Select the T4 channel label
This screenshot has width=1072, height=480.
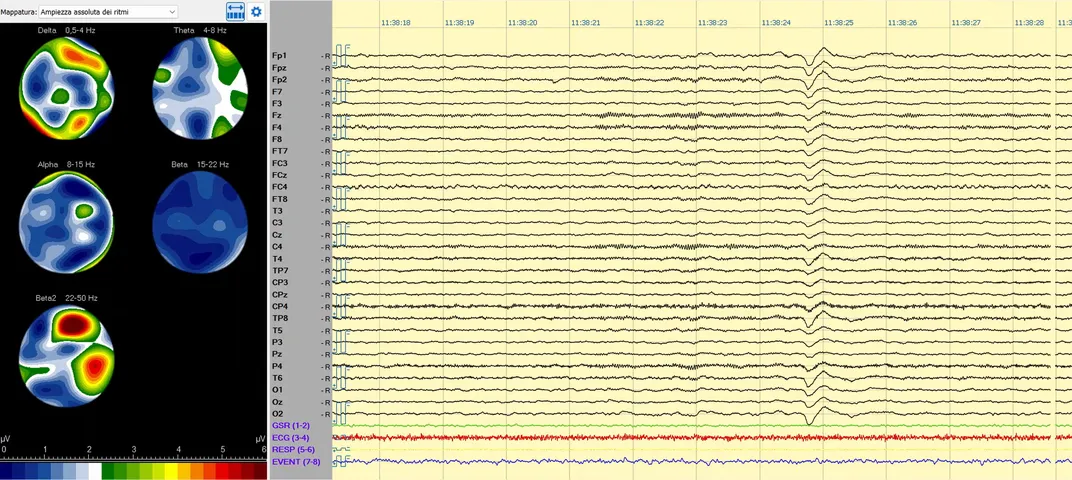pos(277,258)
